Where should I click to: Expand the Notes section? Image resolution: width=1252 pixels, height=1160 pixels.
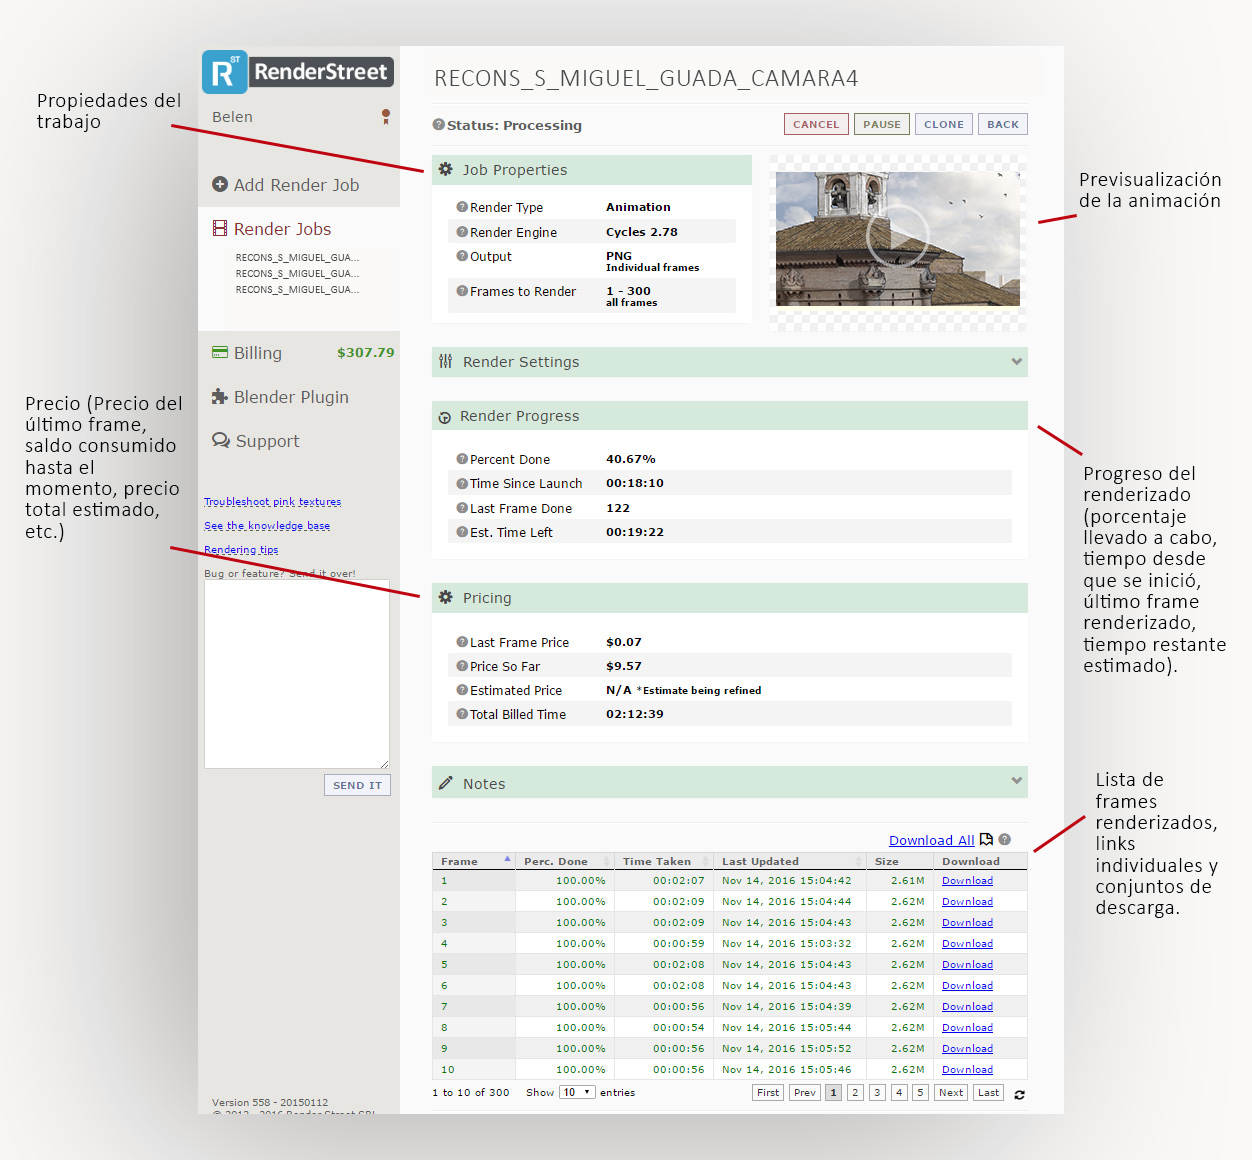coord(1016,781)
